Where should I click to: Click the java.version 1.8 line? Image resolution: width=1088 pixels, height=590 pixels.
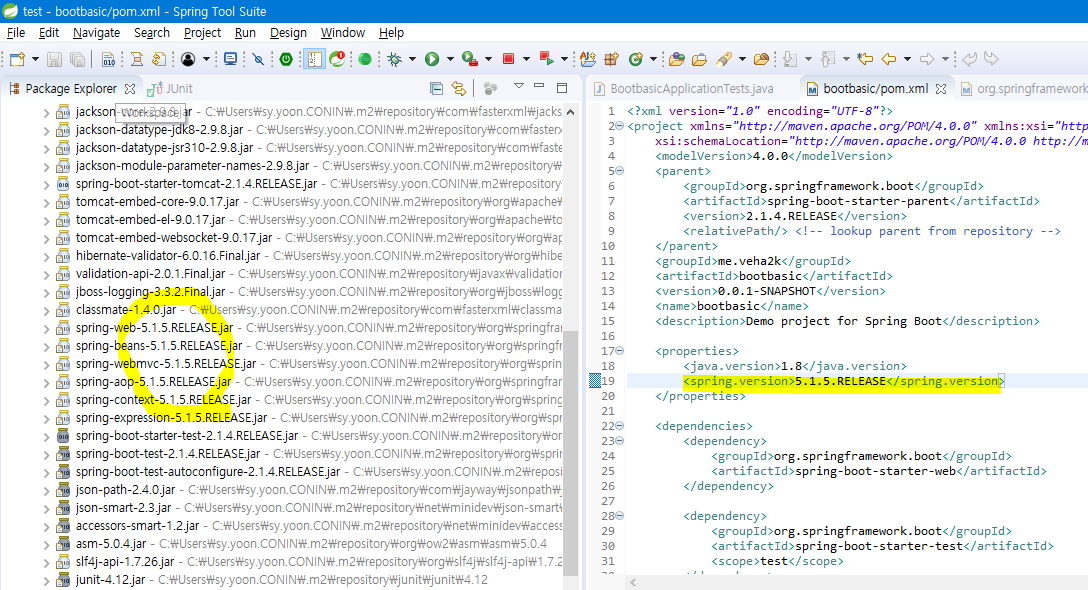coord(794,366)
